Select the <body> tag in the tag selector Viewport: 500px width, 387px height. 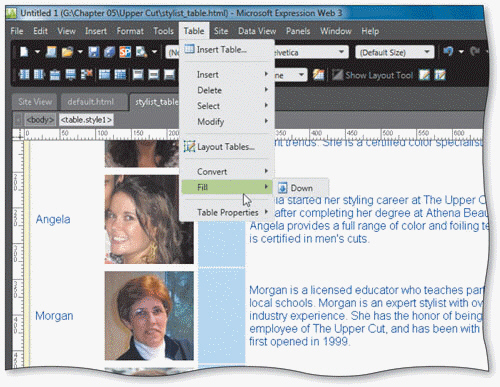[x=40, y=120]
